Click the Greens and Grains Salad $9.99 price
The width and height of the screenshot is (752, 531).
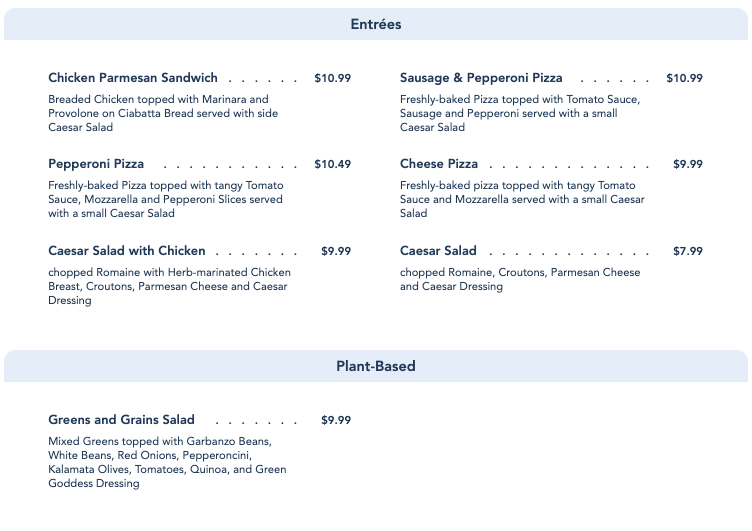pos(336,420)
